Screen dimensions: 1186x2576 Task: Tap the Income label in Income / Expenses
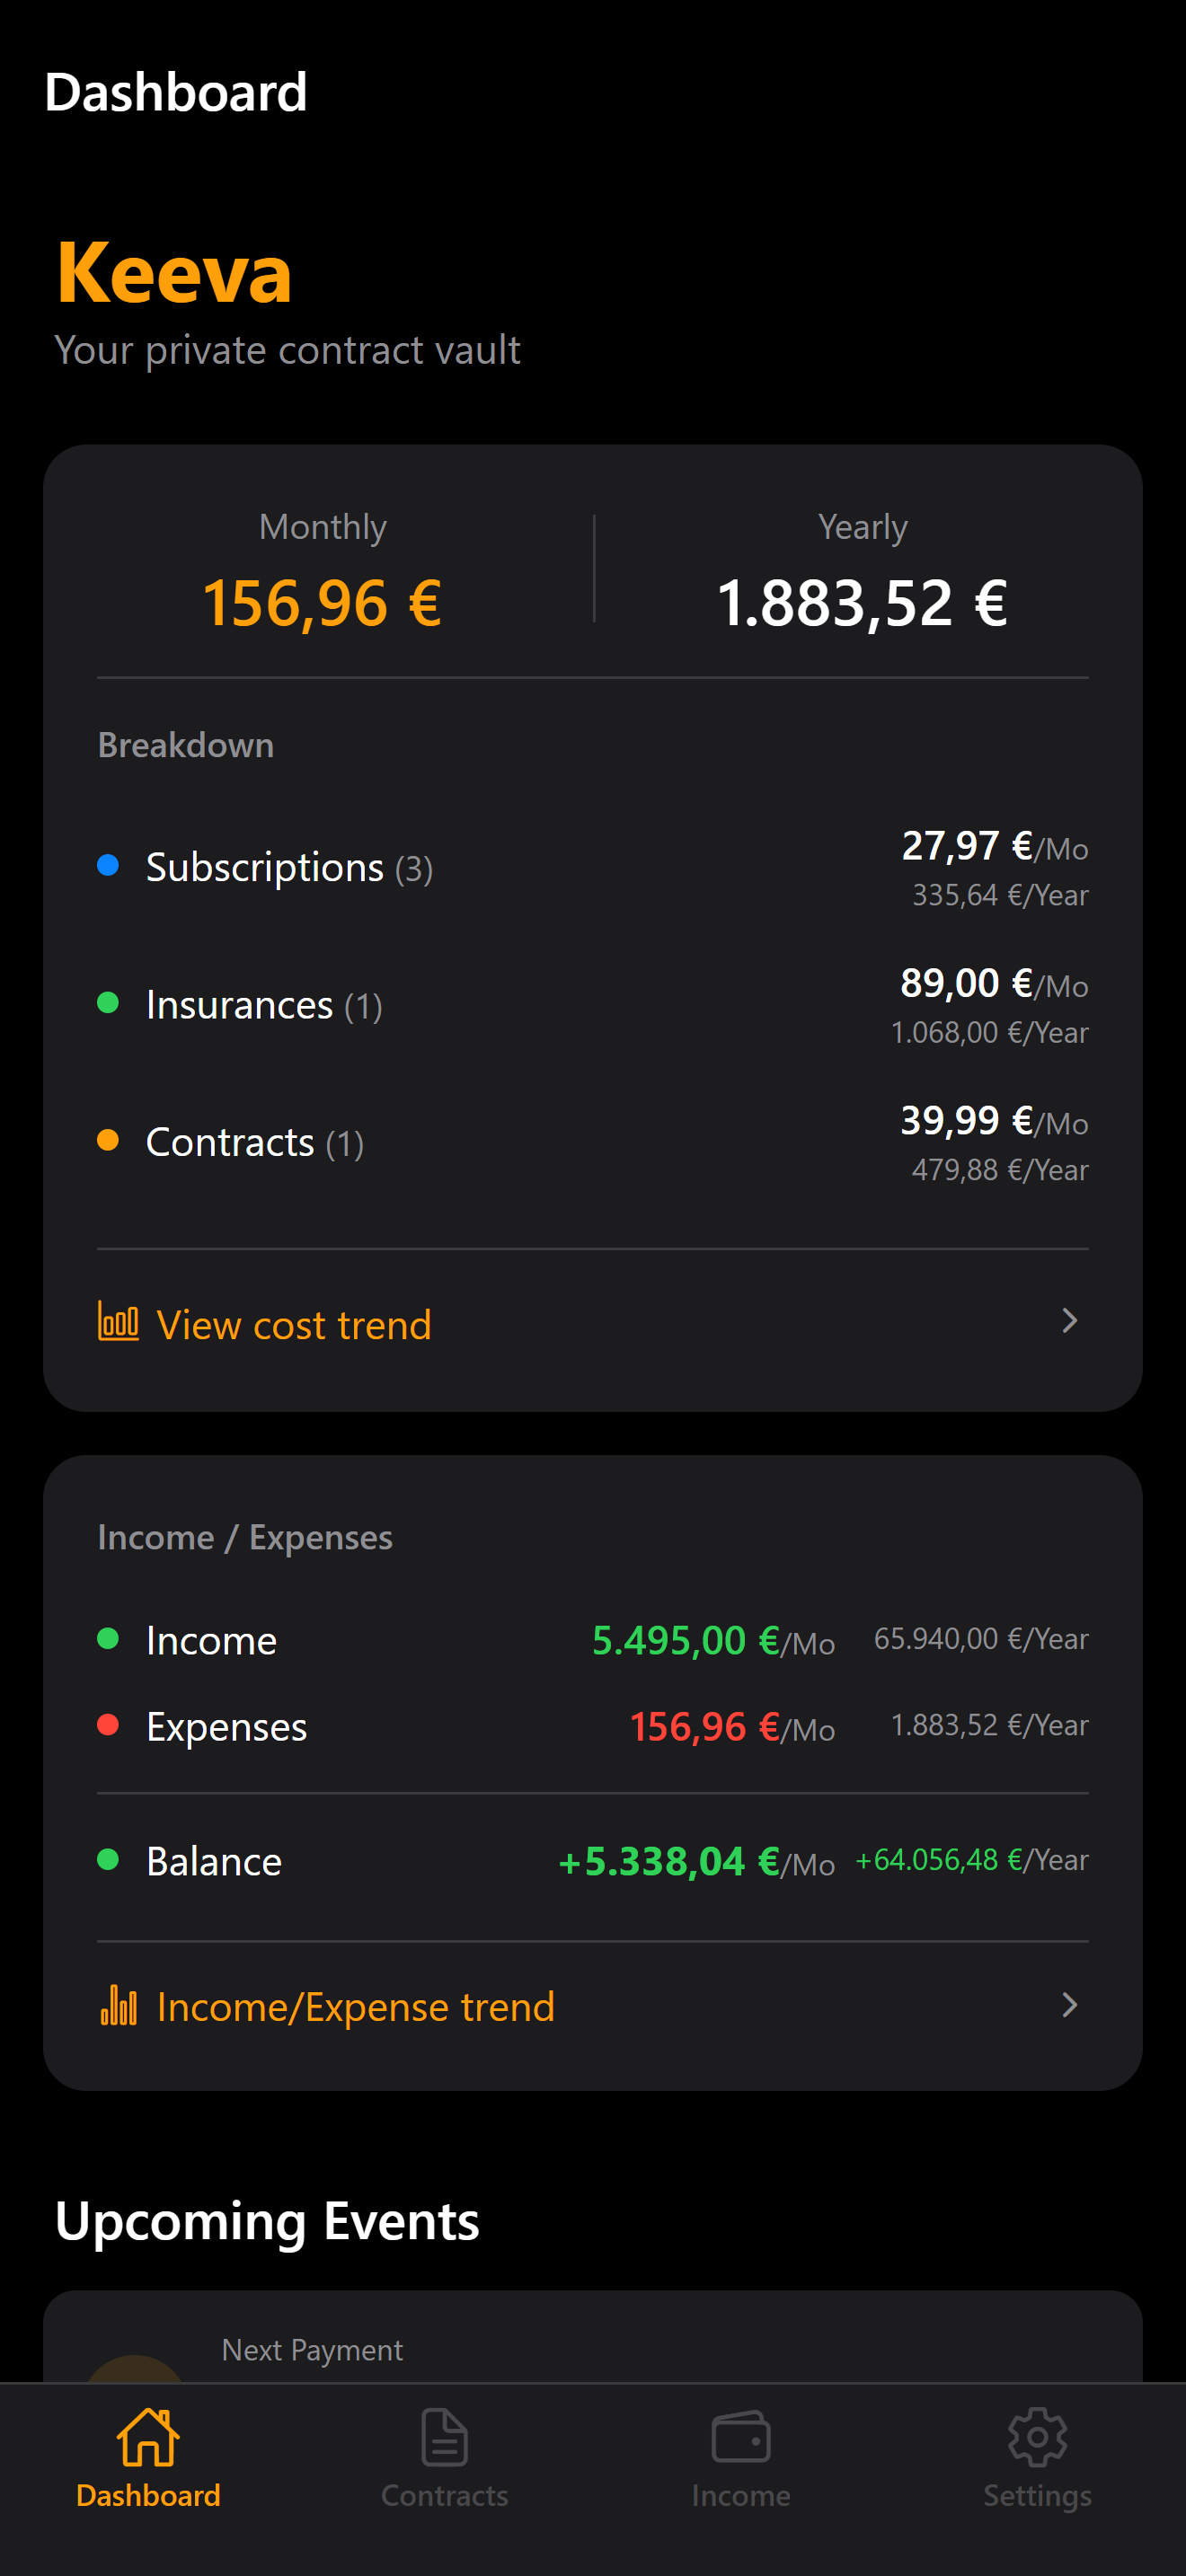pyautogui.click(x=211, y=1640)
